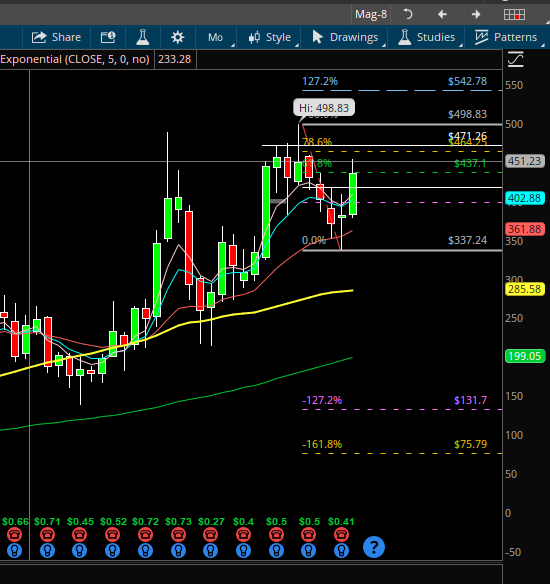Click the -127.2% Fibonacci level label
Screen dimensions: 550x584
click(322, 400)
